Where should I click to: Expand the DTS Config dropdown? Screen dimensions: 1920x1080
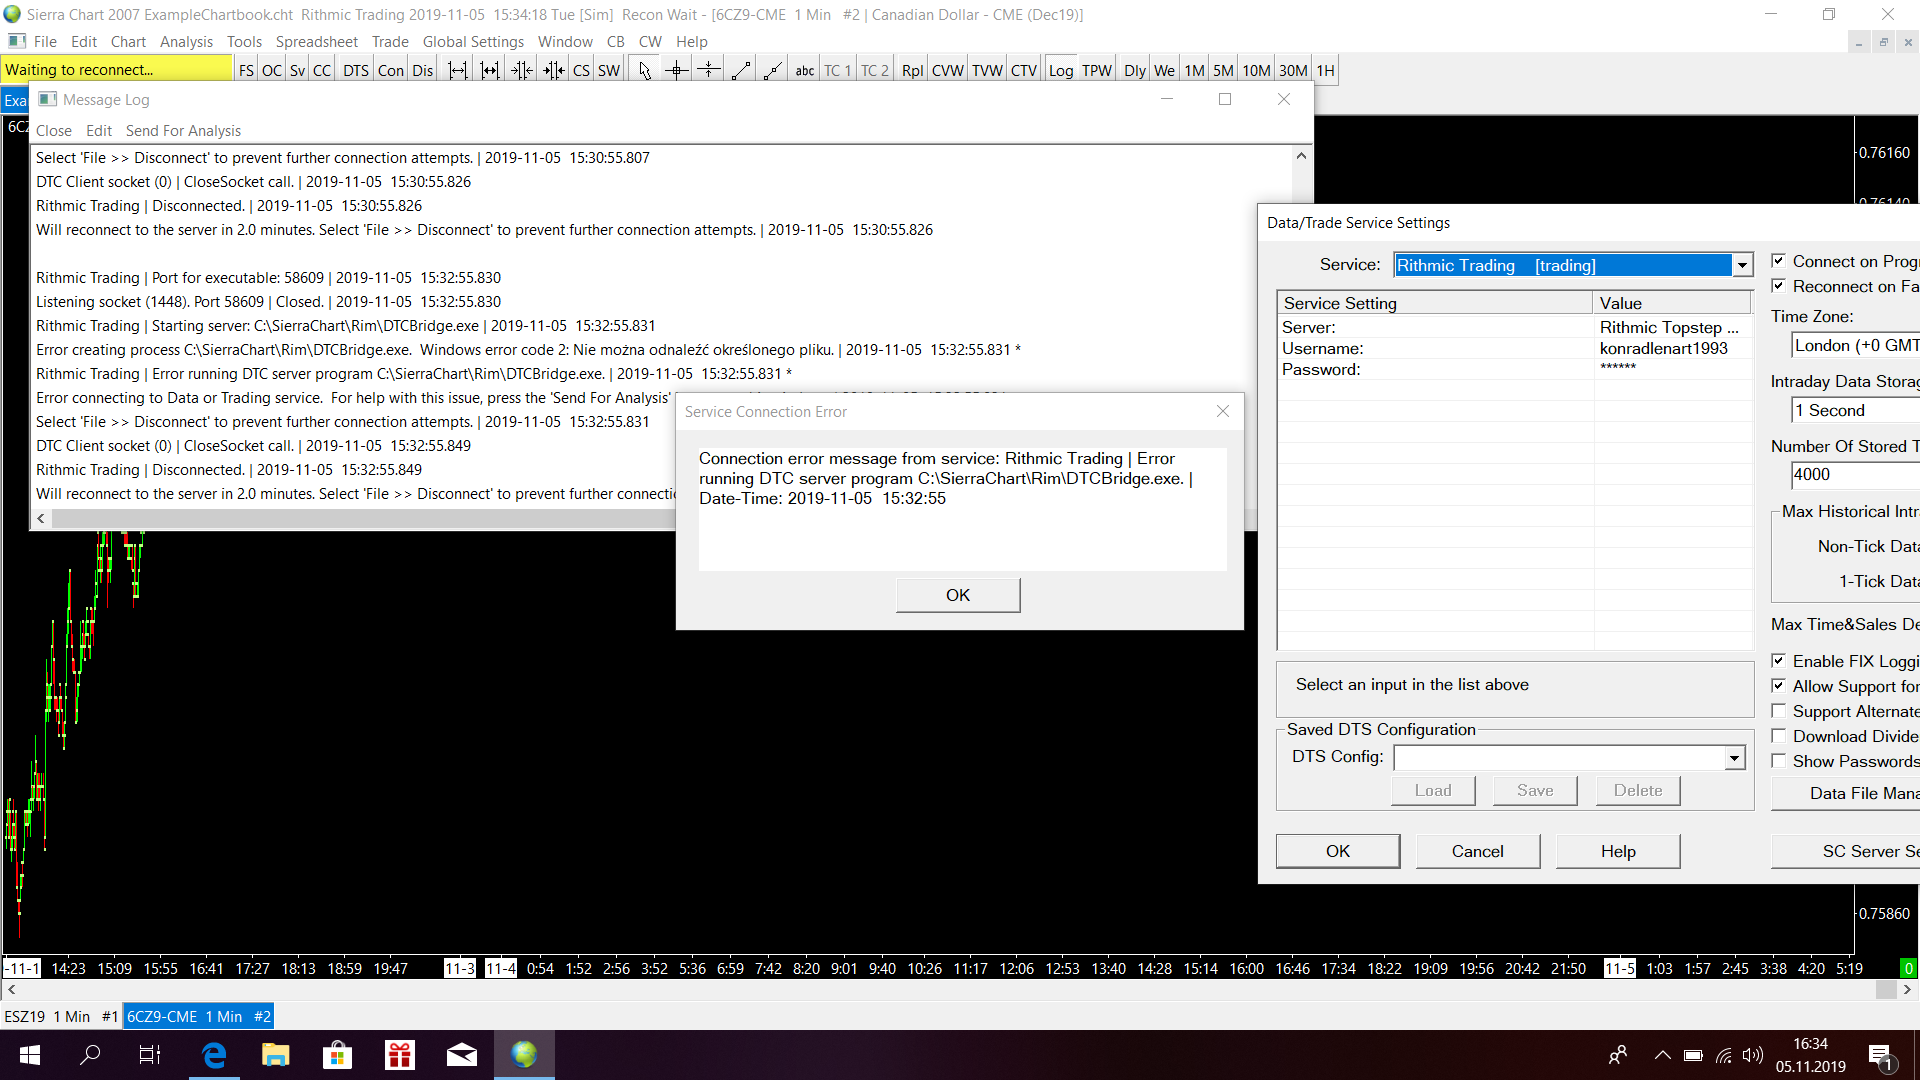pos(1734,758)
